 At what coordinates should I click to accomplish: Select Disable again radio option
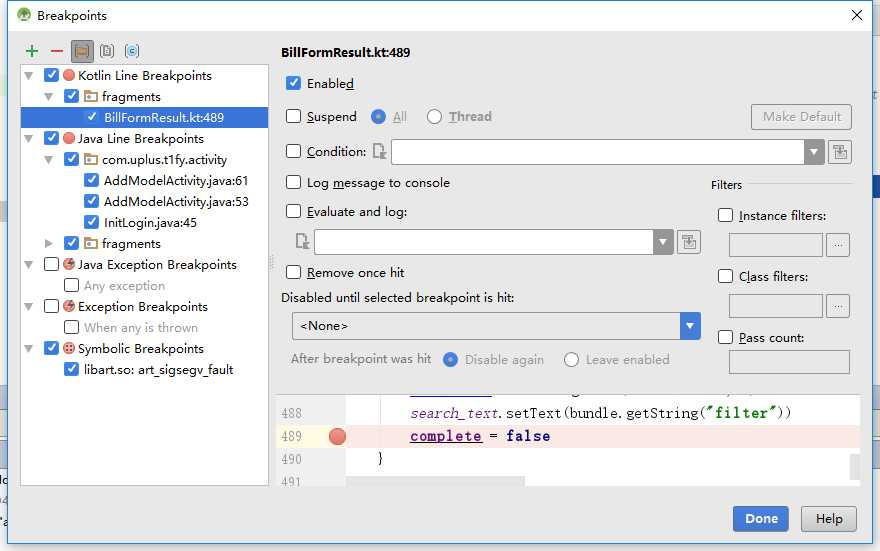[x=451, y=360]
